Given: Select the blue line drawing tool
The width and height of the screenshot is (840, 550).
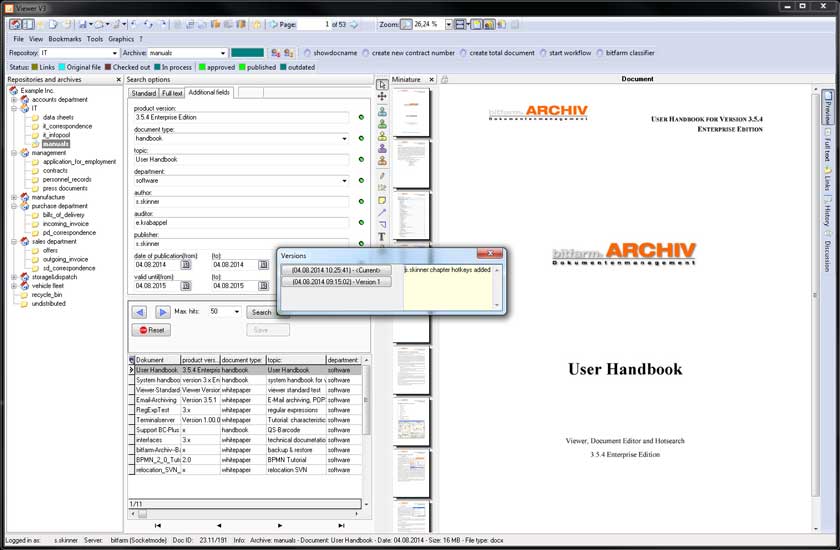Looking at the screenshot, I should [382, 212].
